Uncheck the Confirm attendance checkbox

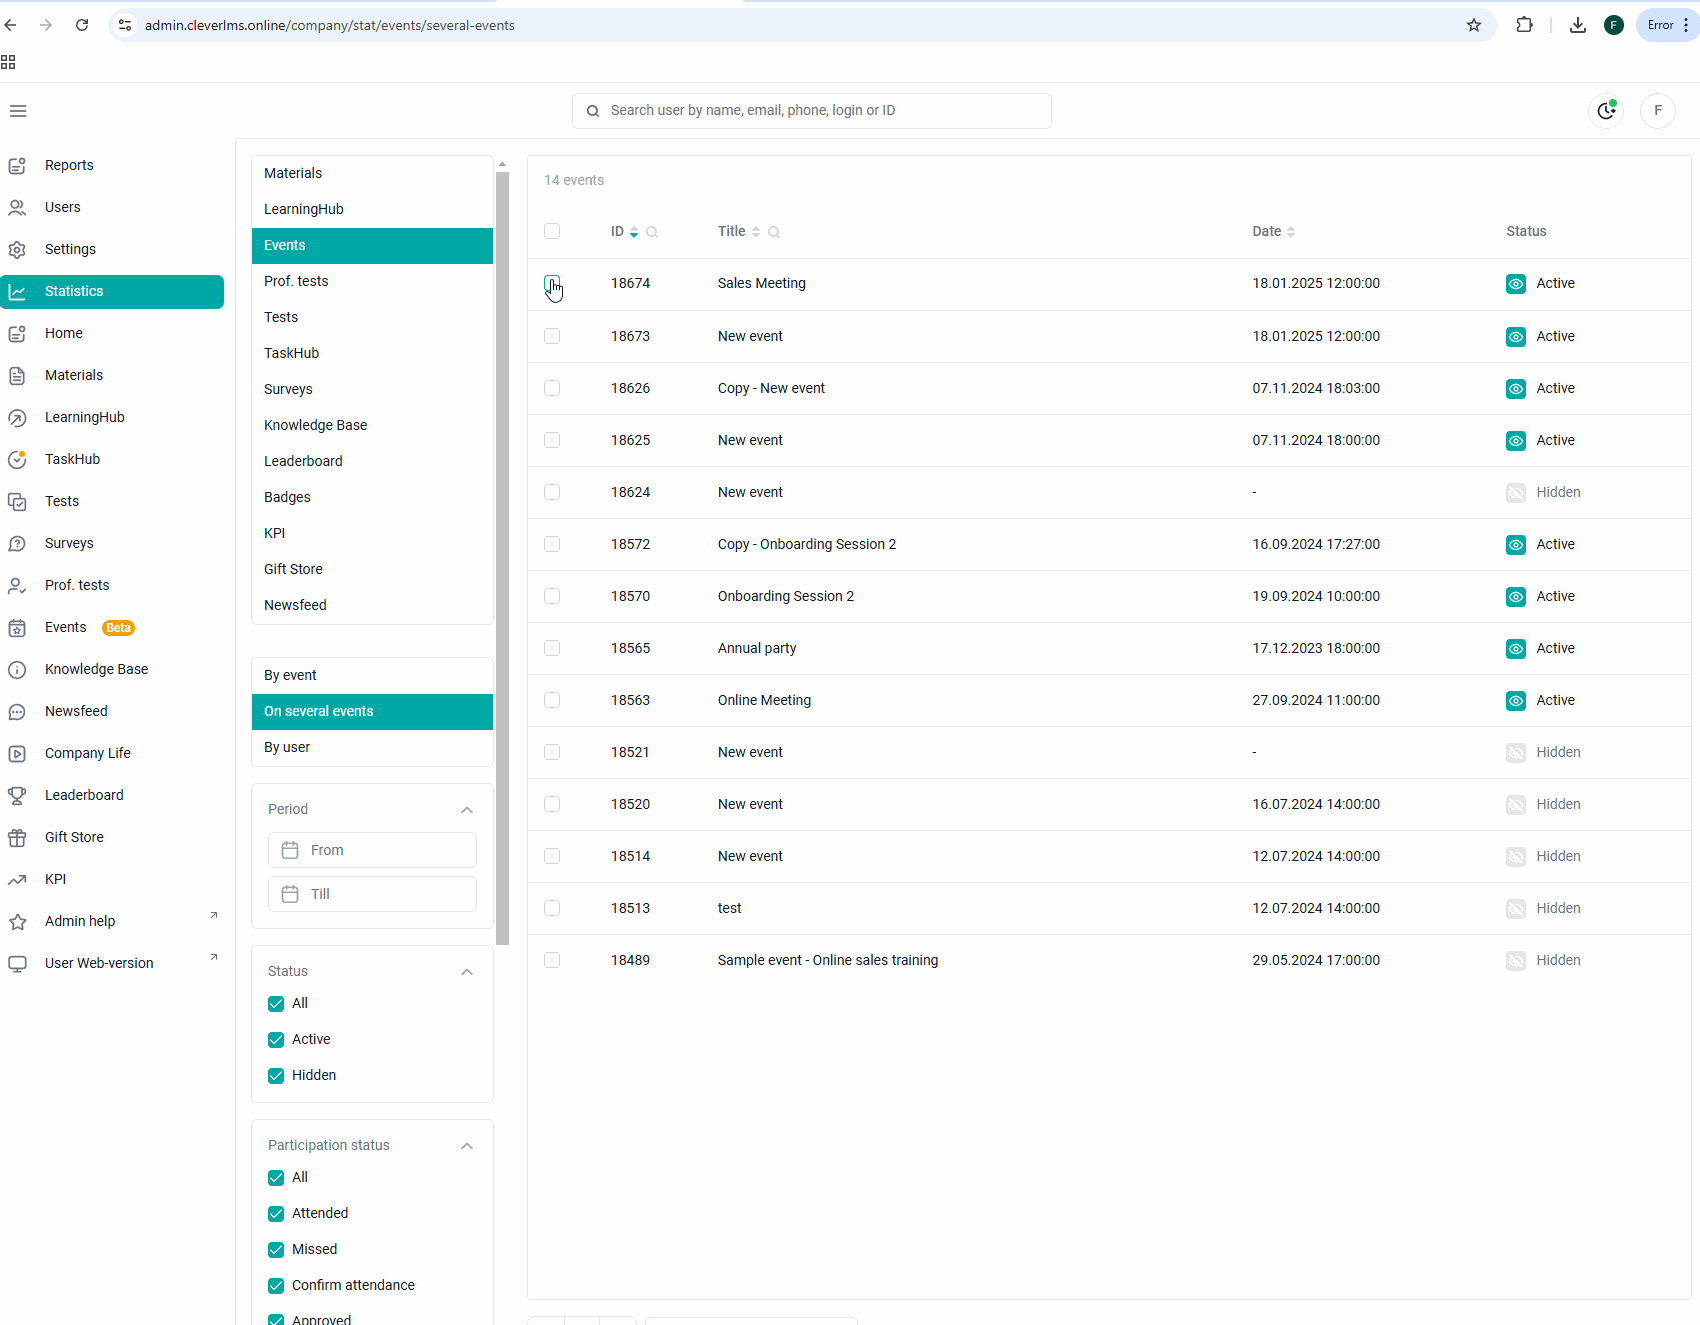pos(276,1286)
